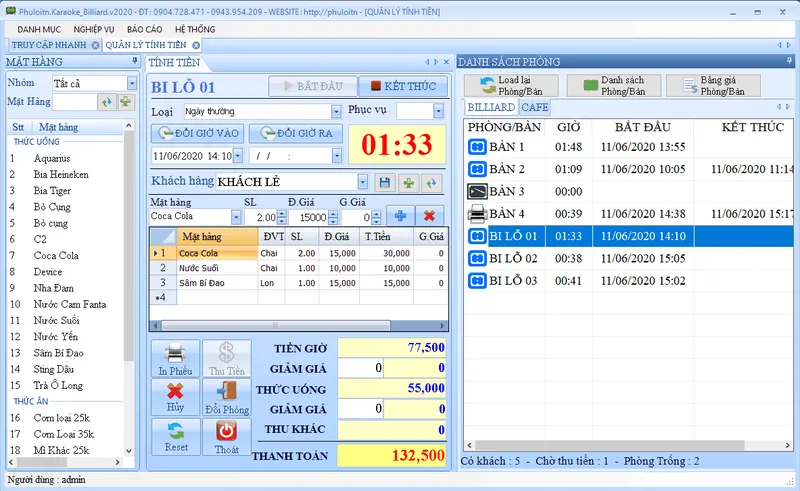Open the Nhóm dropdown
This screenshot has width=800, height=491.
[x=132, y=83]
